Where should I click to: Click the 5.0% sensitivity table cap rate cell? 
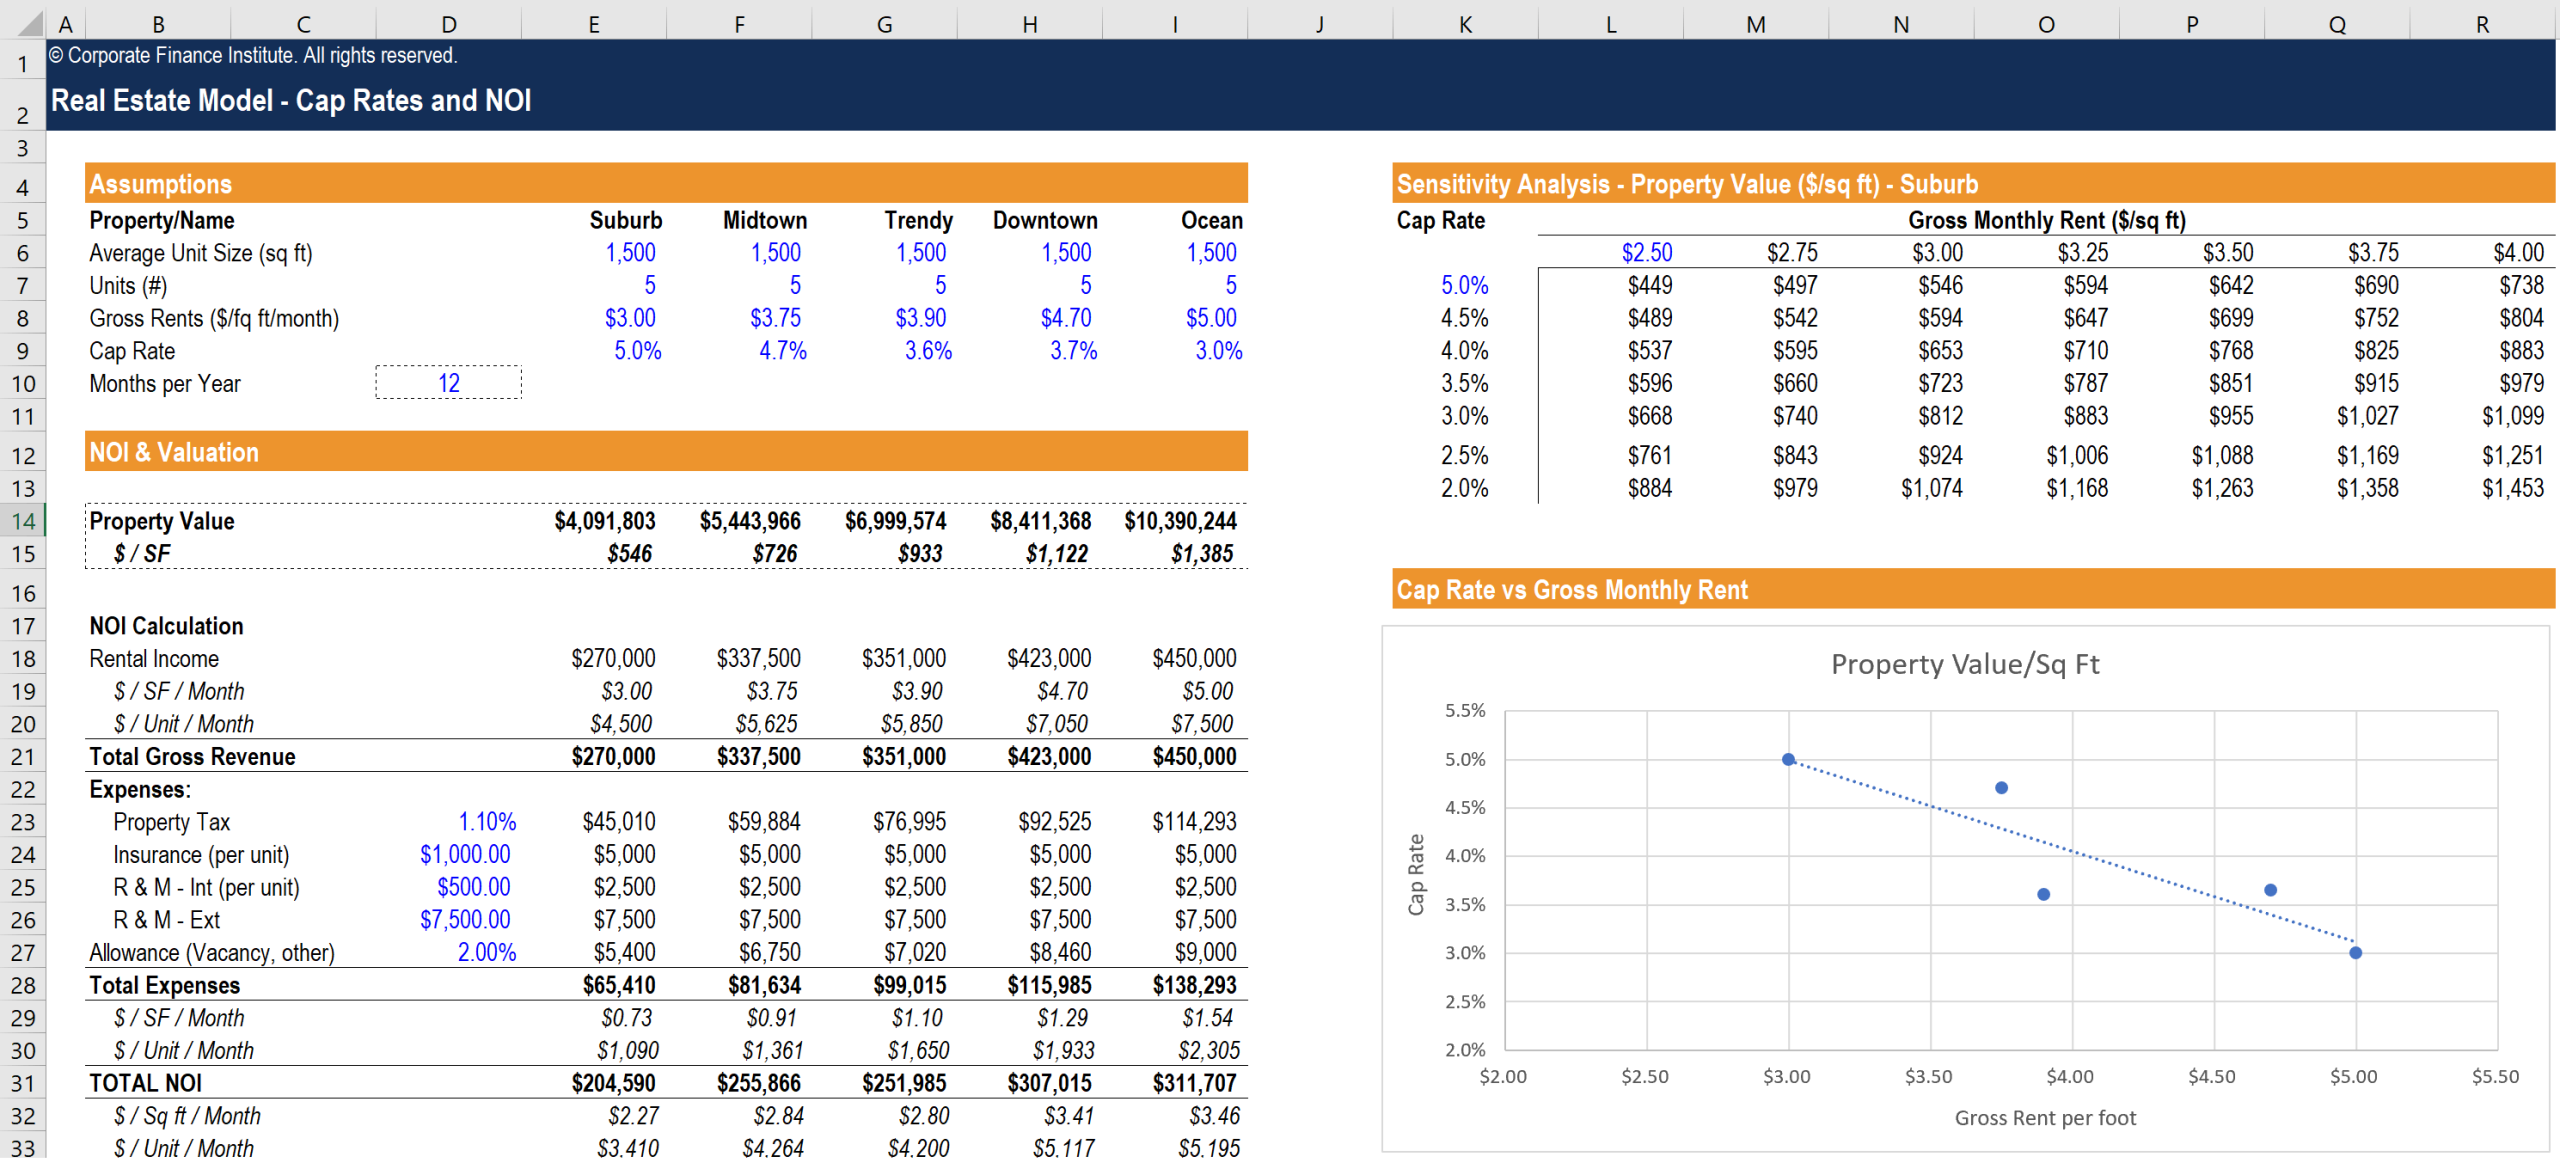1464,285
